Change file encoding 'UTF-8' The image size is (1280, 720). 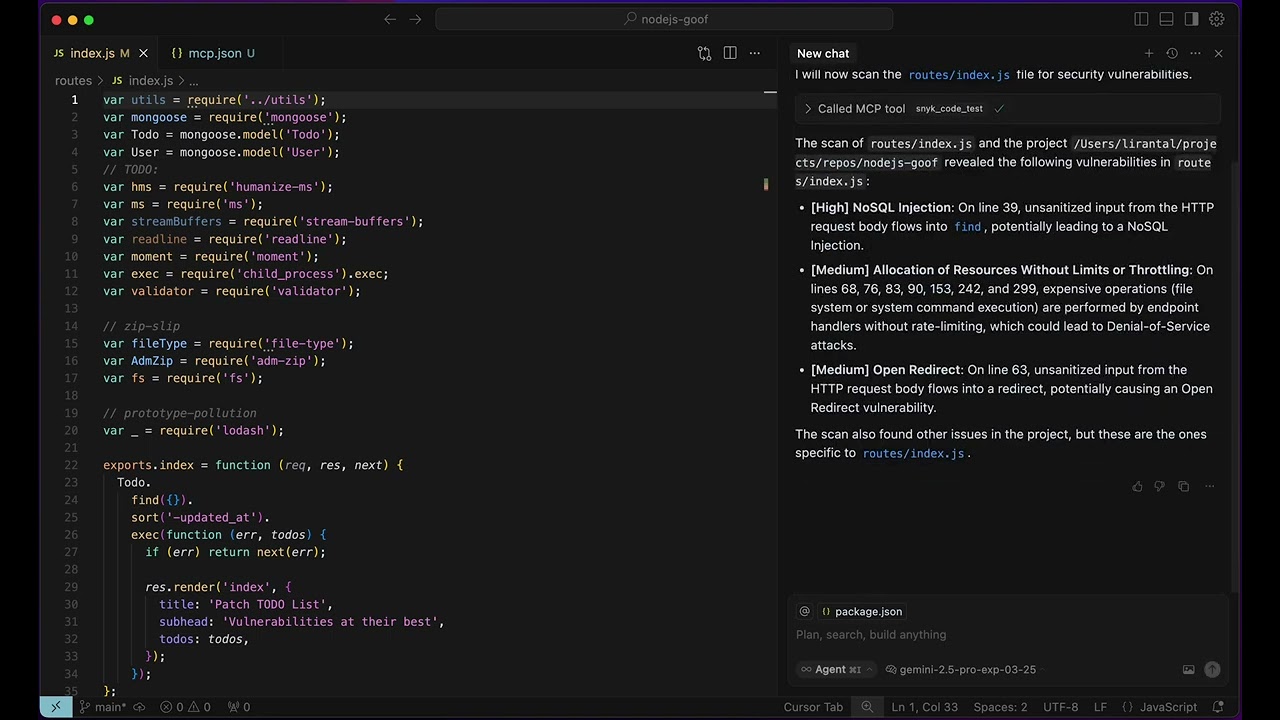click(1060, 707)
